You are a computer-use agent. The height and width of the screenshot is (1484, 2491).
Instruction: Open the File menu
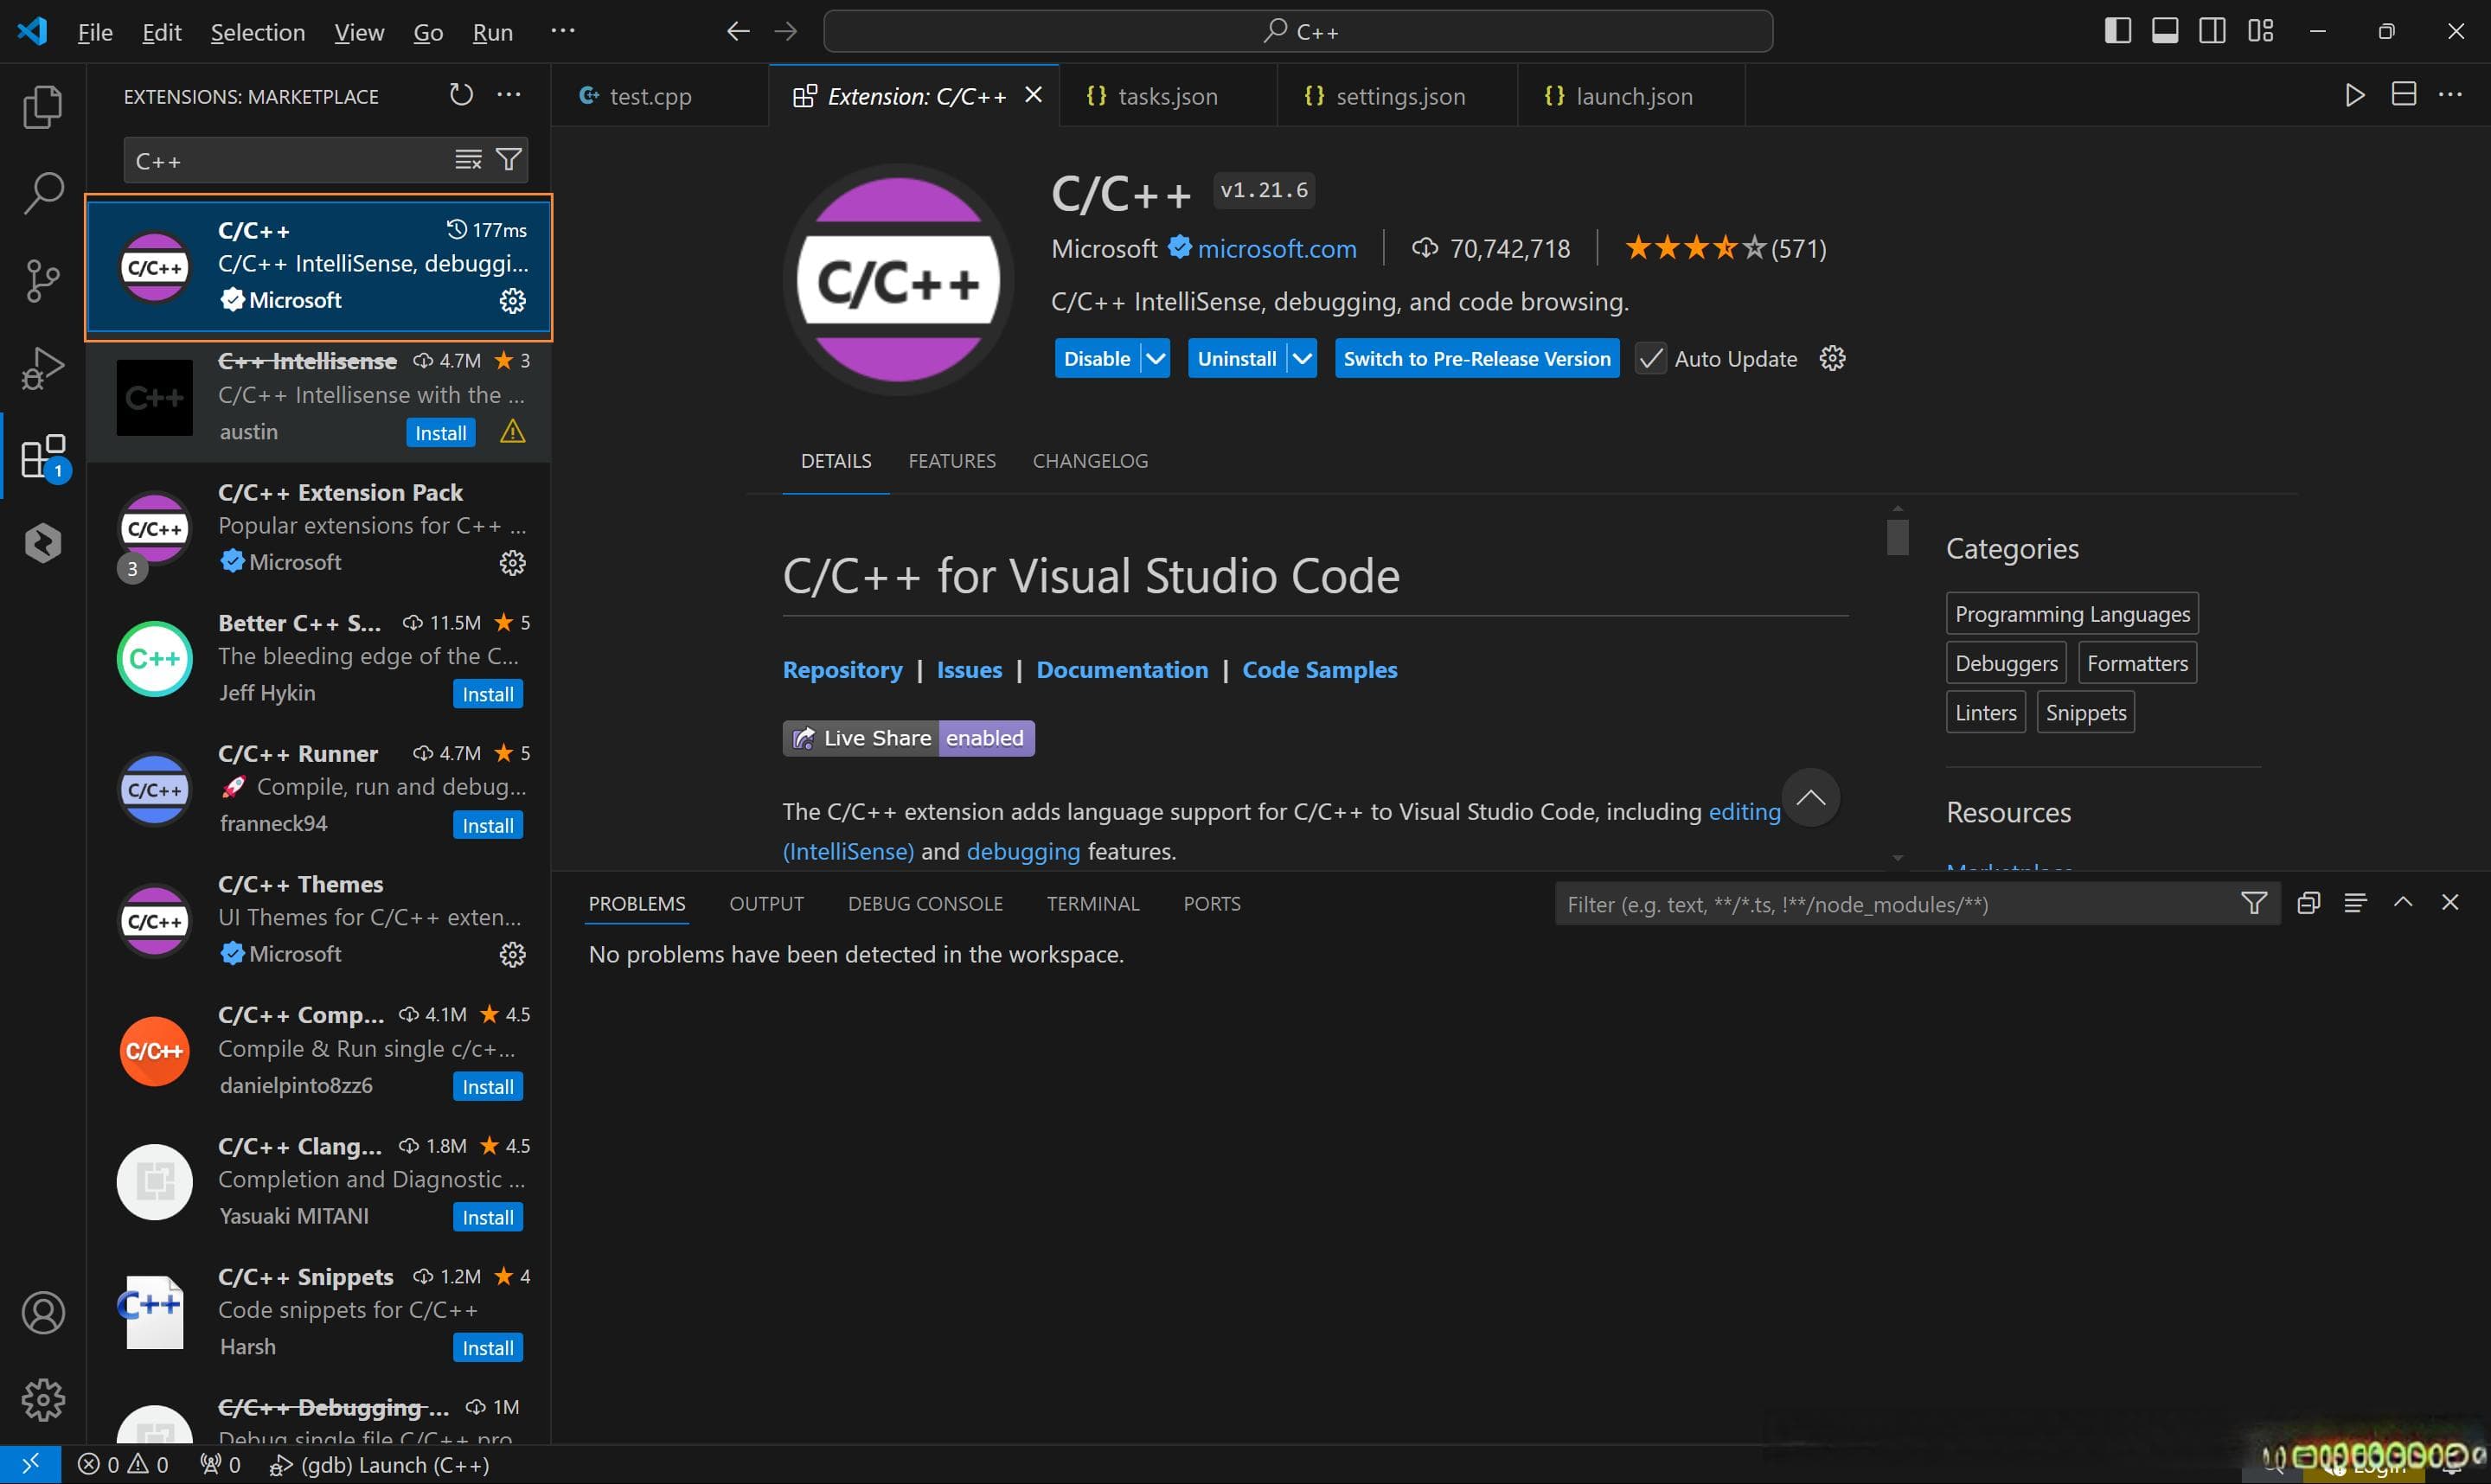(95, 32)
